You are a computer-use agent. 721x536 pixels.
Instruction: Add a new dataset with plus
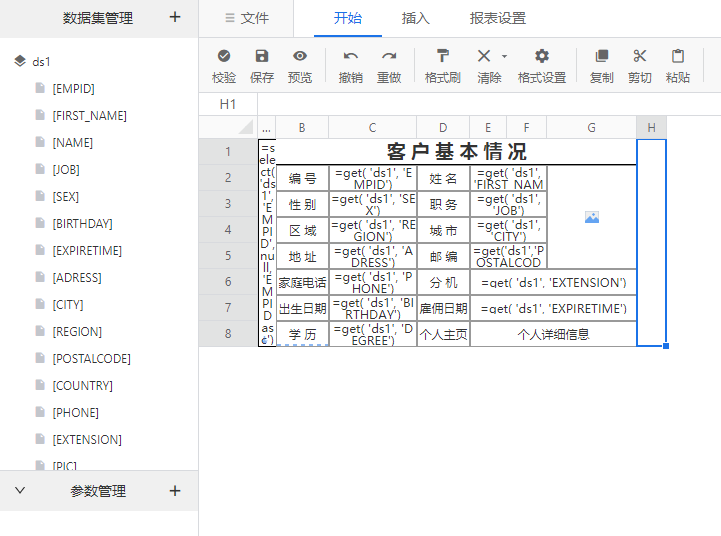point(175,17)
